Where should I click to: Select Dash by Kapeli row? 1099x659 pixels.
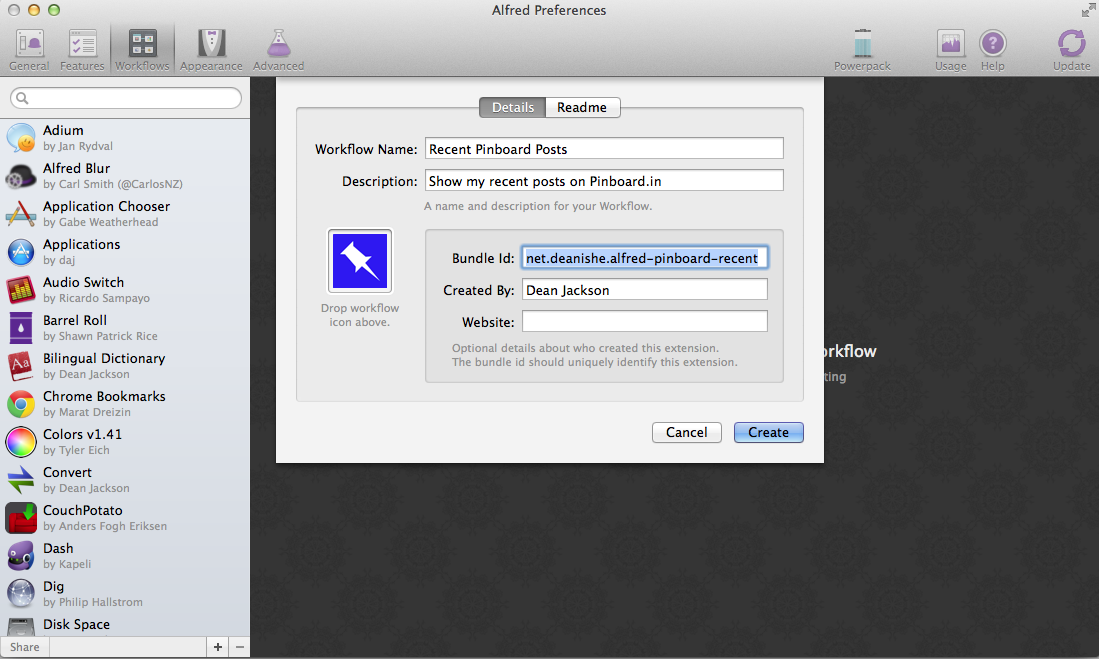point(125,555)
